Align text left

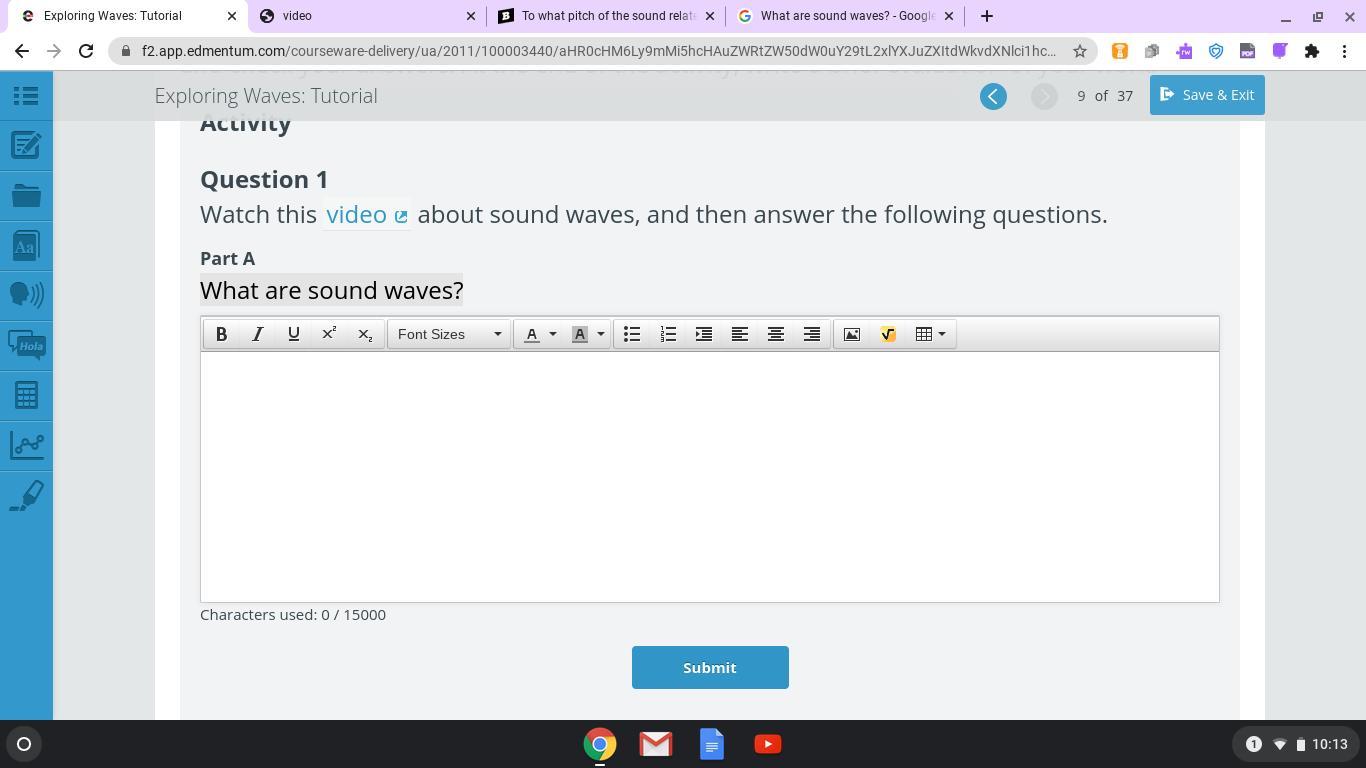[740, 334]
